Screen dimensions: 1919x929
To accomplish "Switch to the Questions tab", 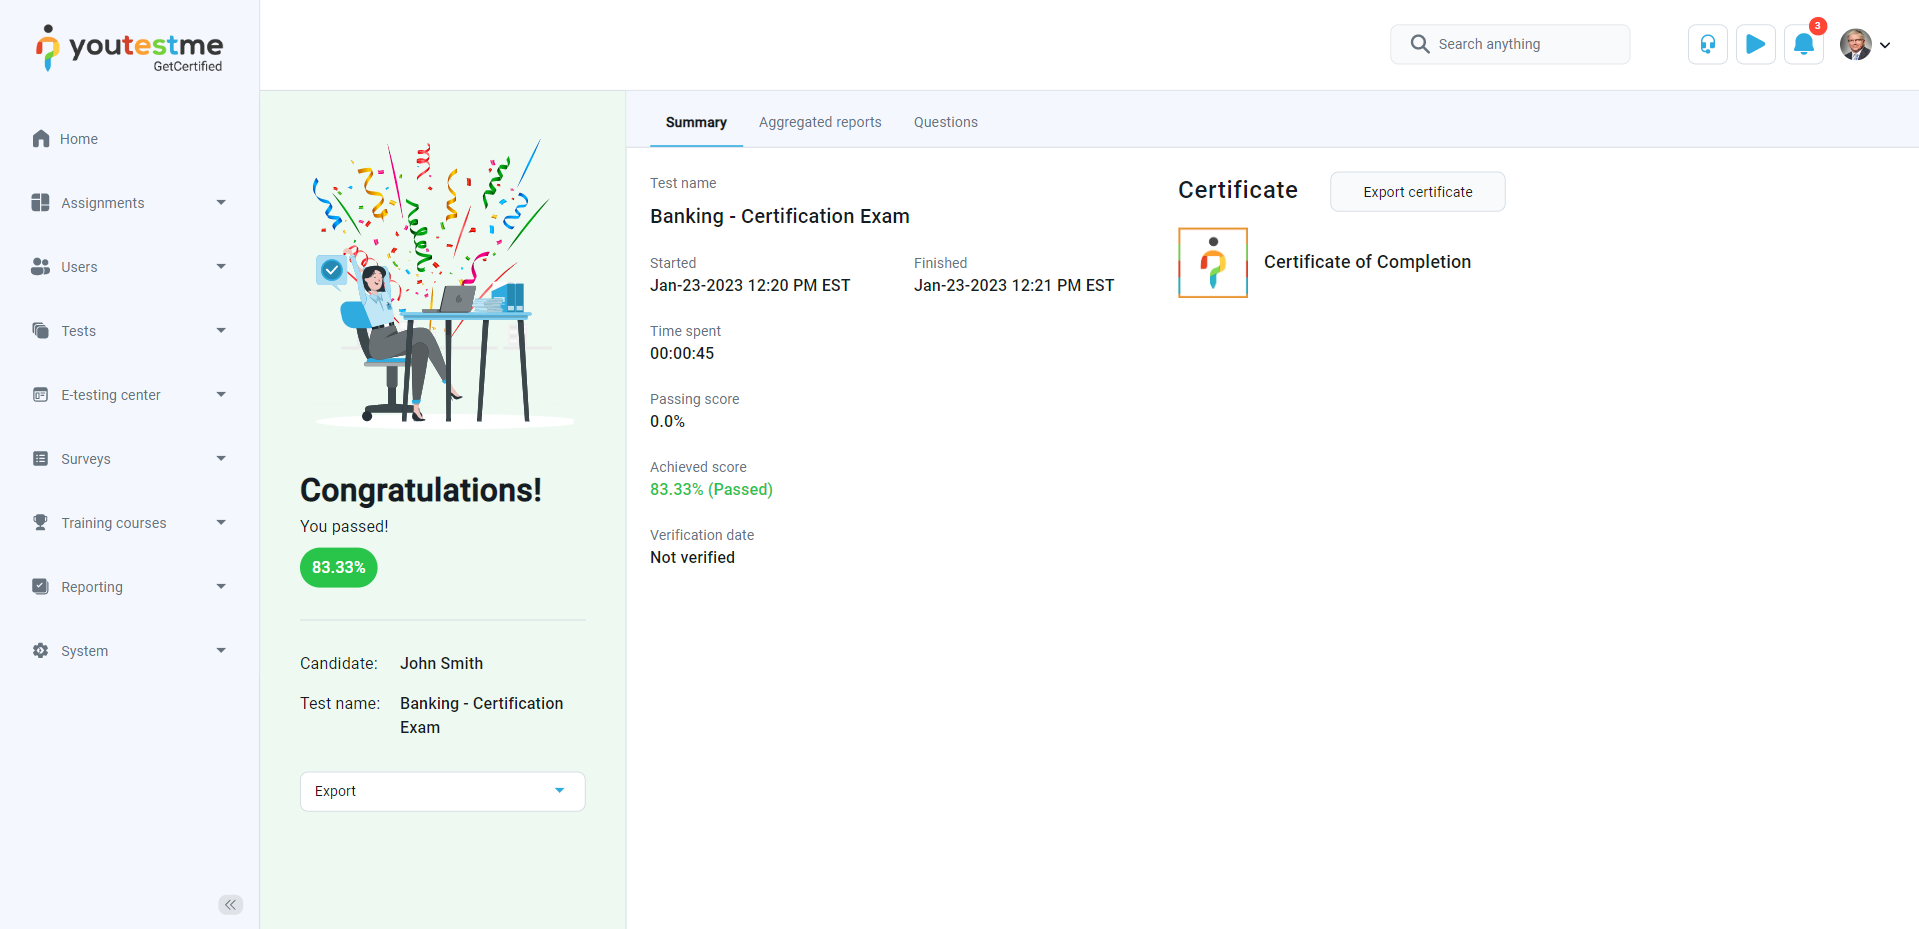I will point(945,122).
